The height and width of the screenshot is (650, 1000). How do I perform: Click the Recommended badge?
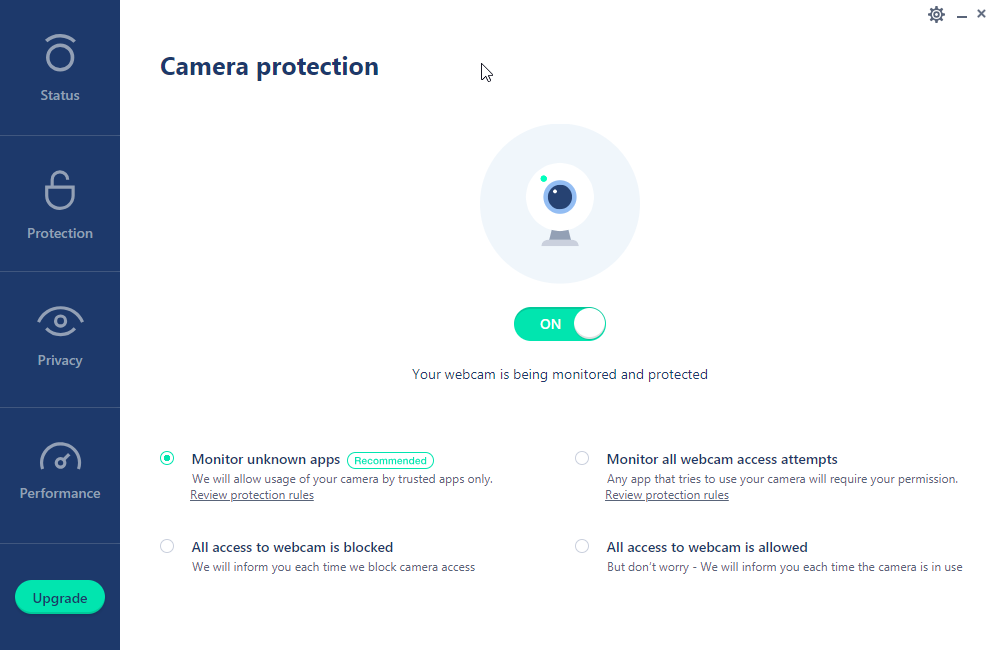point(390,461)
